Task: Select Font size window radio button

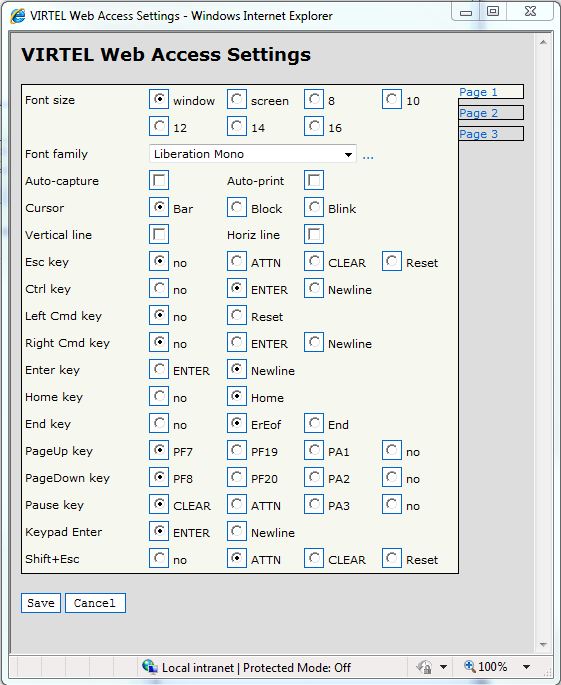Action: (159, 100)
